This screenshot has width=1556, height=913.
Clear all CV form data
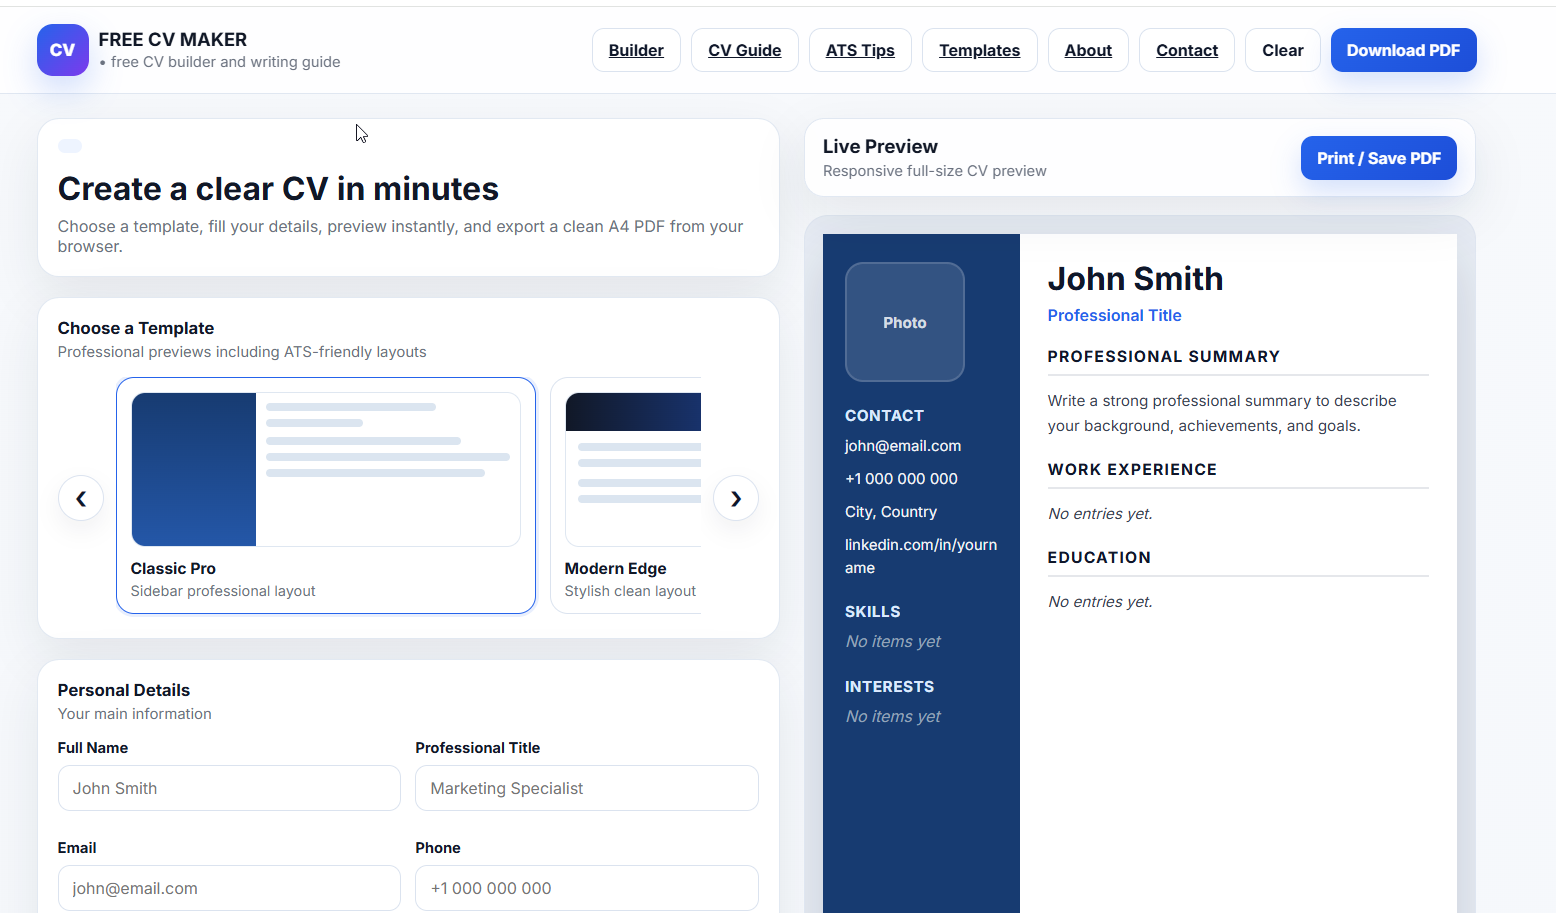point(1283,50)
